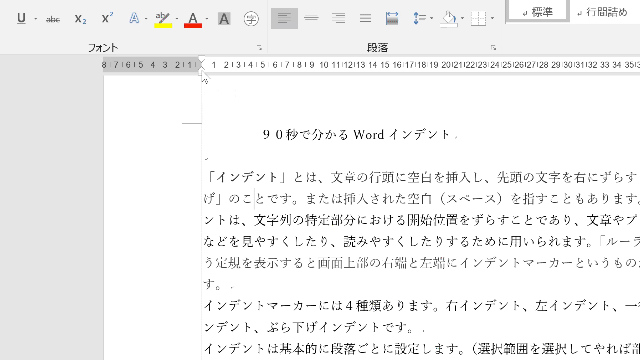
Task: Apply text effects and typography
Action: click(x=134, y=18)
